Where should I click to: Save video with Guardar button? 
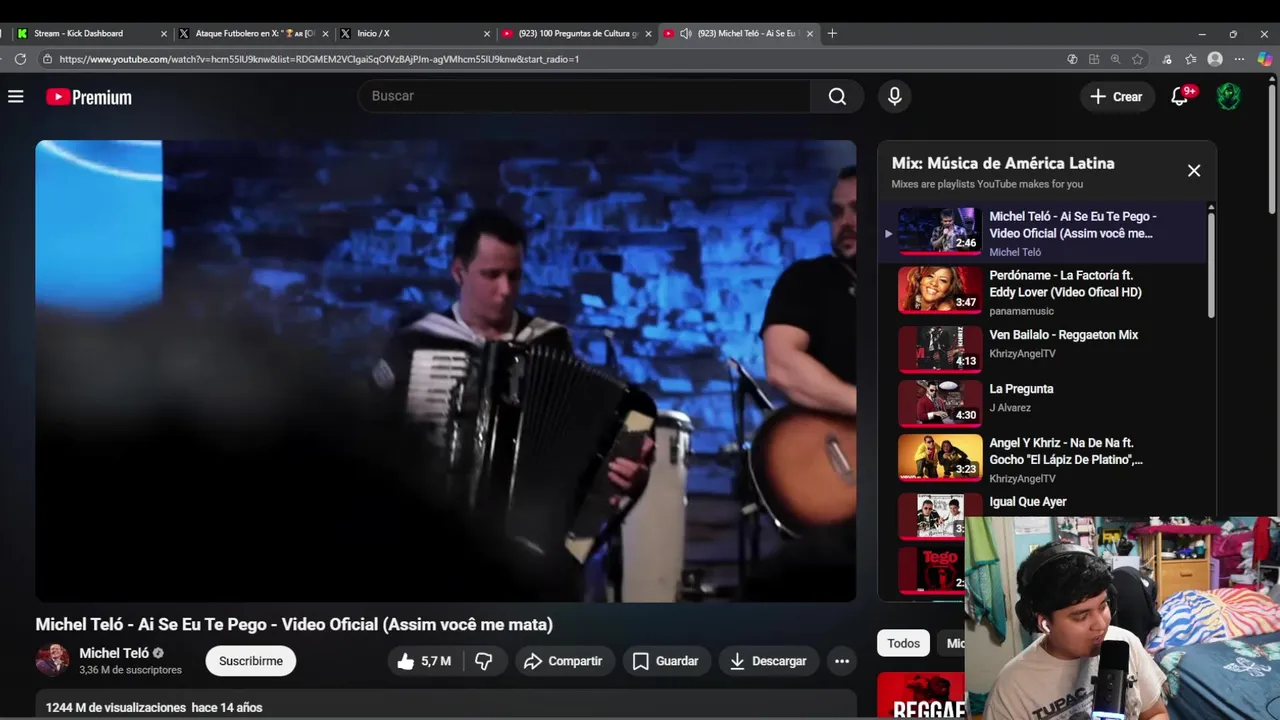(666, 661)
